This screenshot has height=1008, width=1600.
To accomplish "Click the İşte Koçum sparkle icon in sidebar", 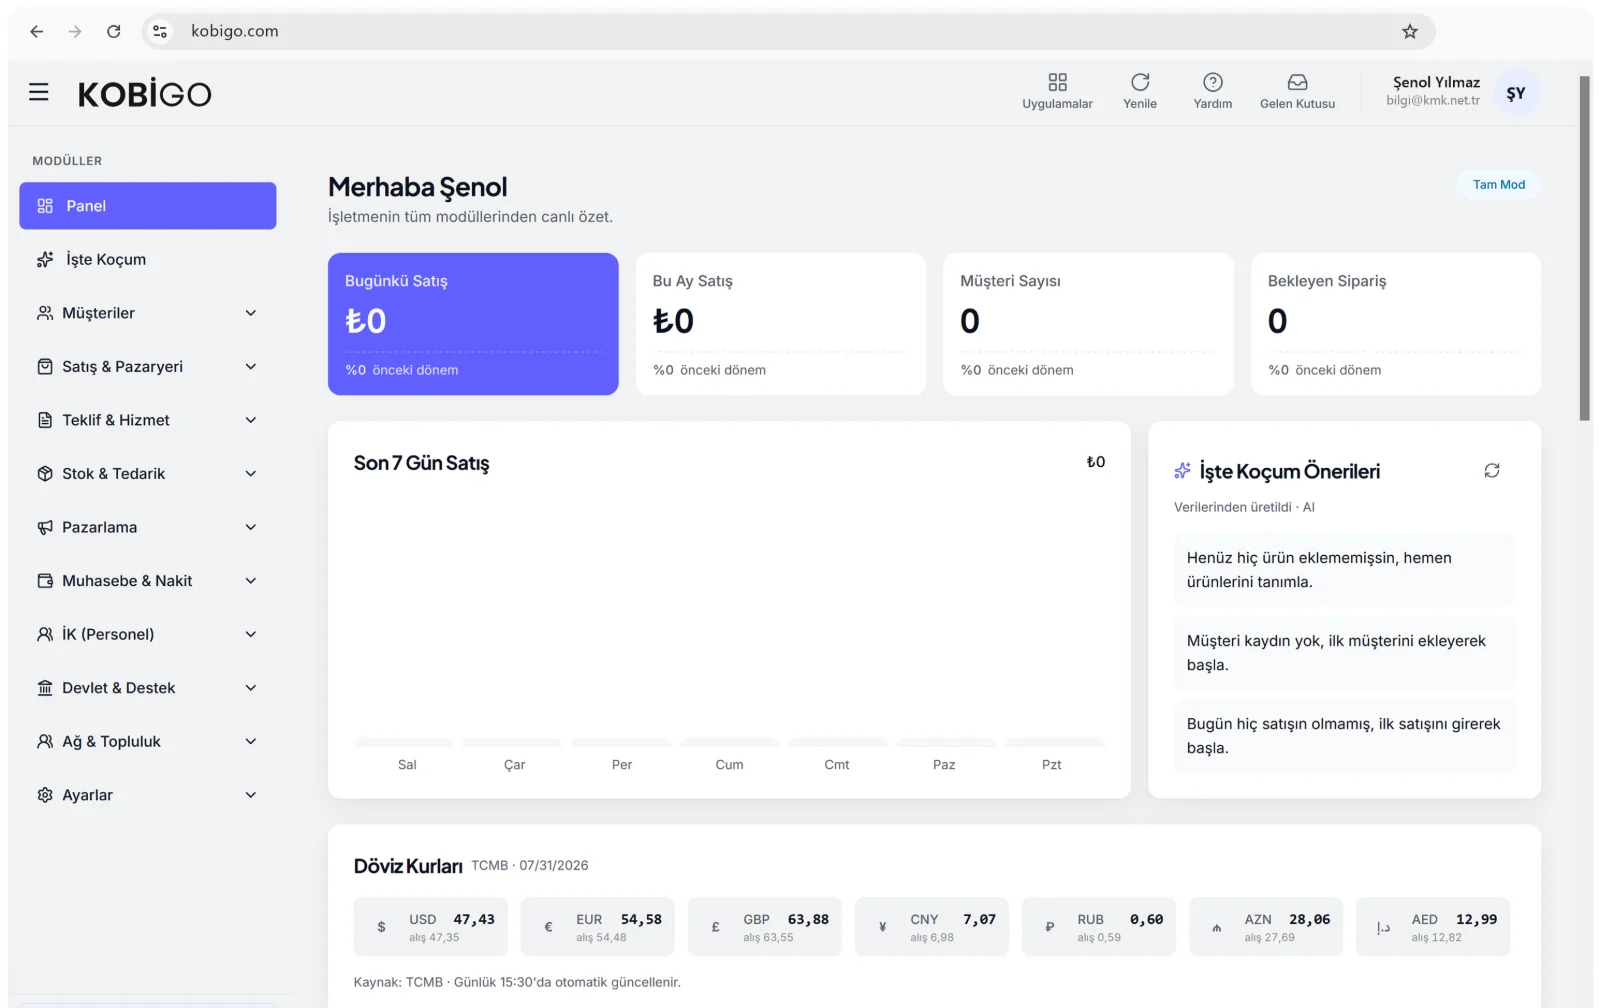I will coord(45,260).
